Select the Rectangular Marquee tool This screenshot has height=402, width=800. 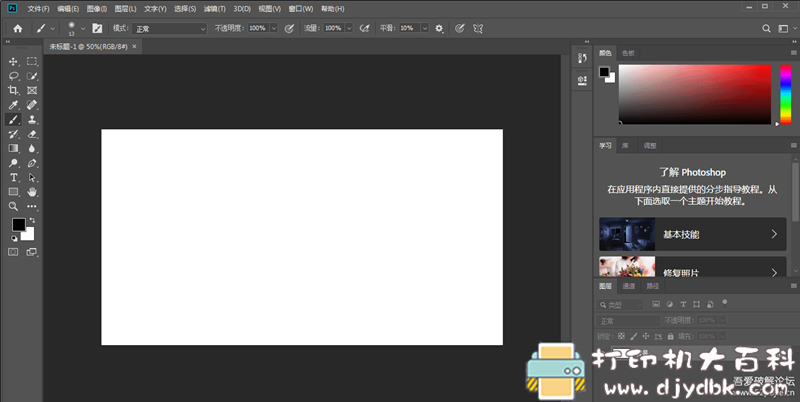tap(32, 61)
